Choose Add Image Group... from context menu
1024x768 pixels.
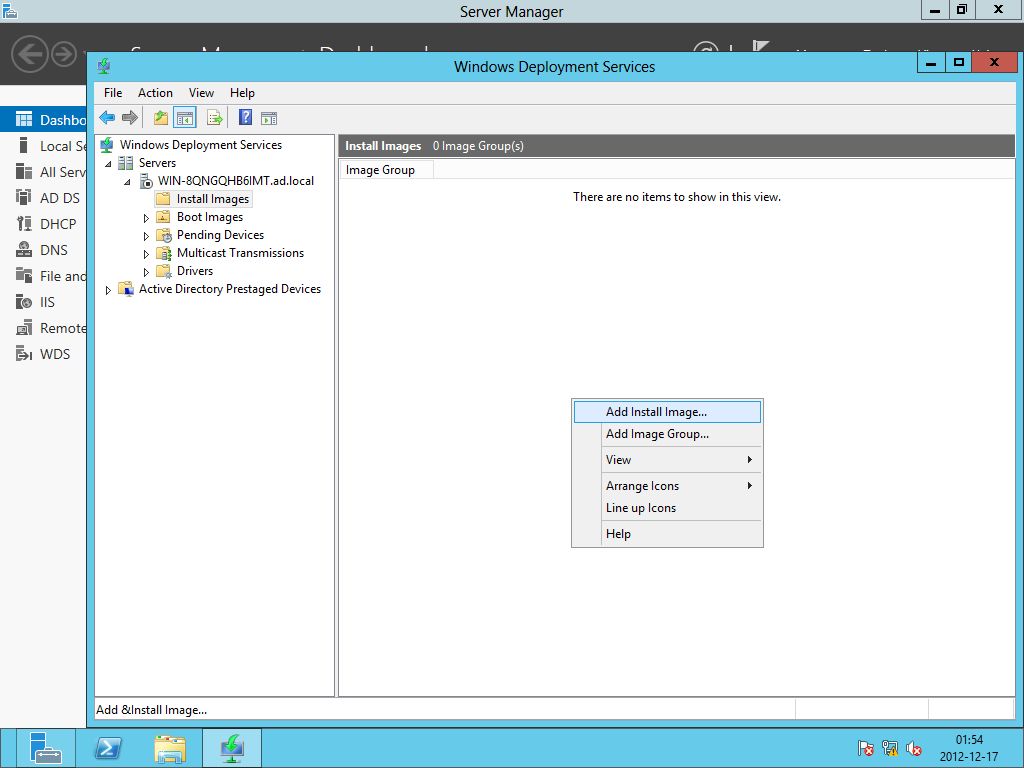coord(667,434)
